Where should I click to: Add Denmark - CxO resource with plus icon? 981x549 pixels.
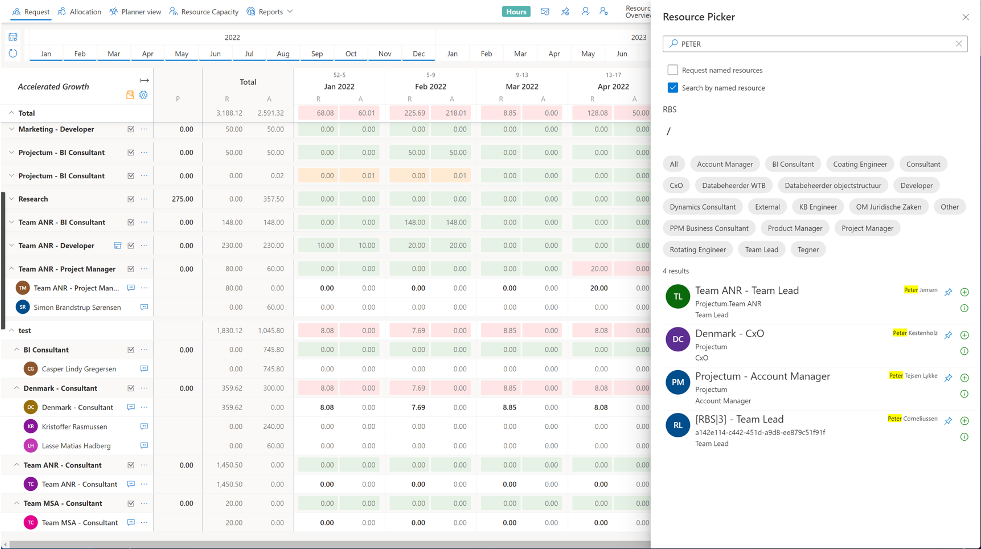click(965, 335)
